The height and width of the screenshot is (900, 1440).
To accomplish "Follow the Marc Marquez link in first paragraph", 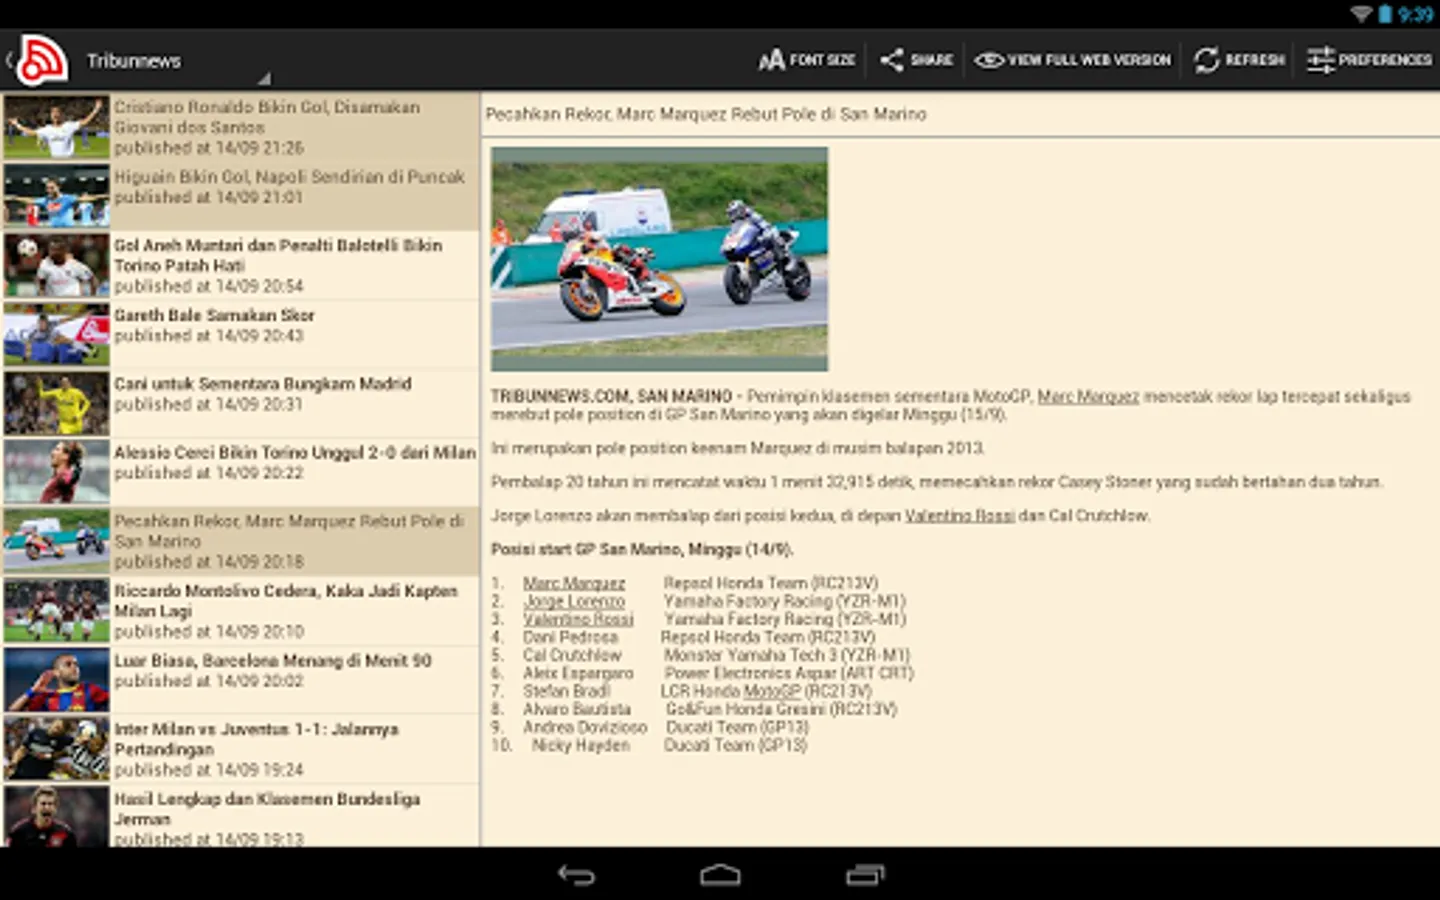I will click(x=1088, y=397).
